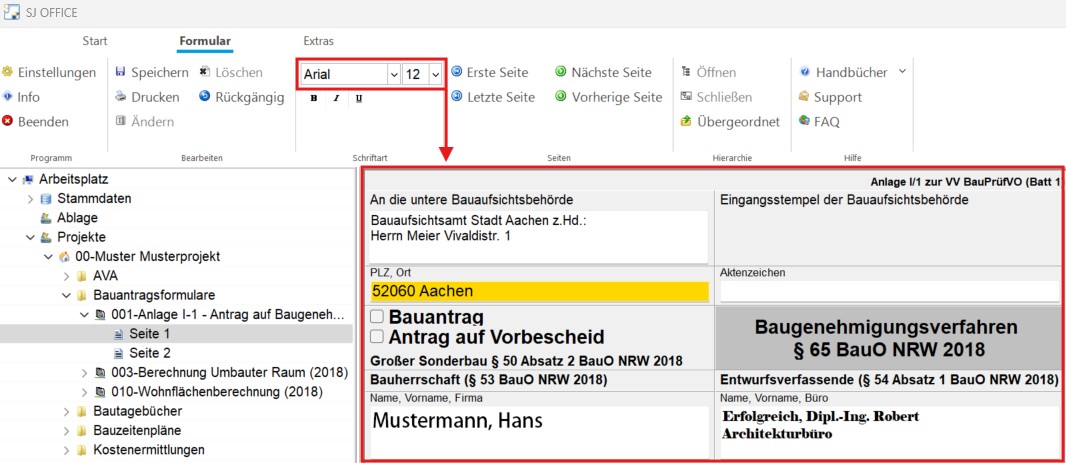Check the Bauantrag checkbox
1066x464 pixels.
[x=377, y=317]
